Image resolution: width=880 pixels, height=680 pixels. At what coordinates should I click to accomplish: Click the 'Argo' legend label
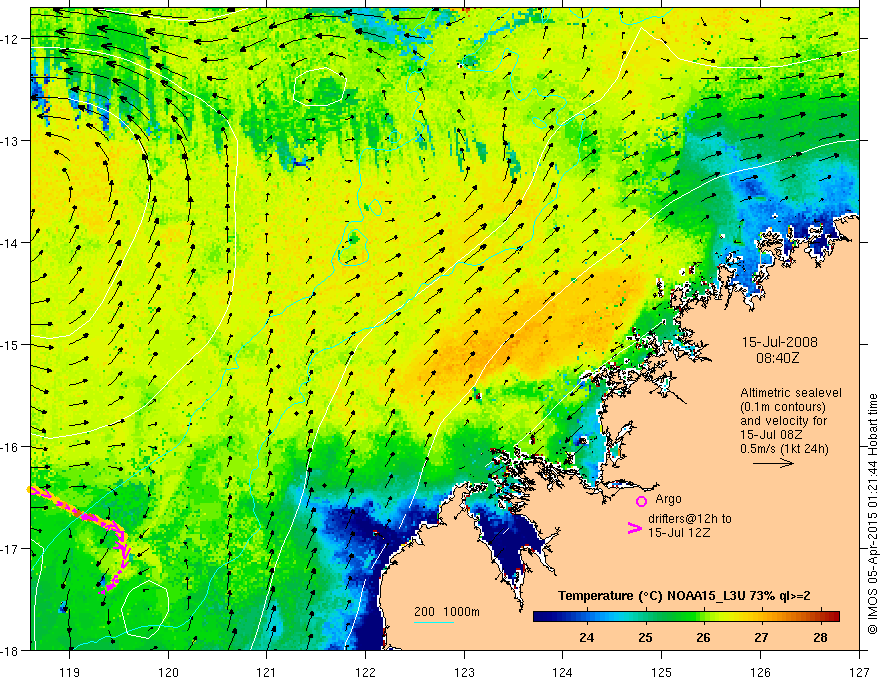point(668,499)
